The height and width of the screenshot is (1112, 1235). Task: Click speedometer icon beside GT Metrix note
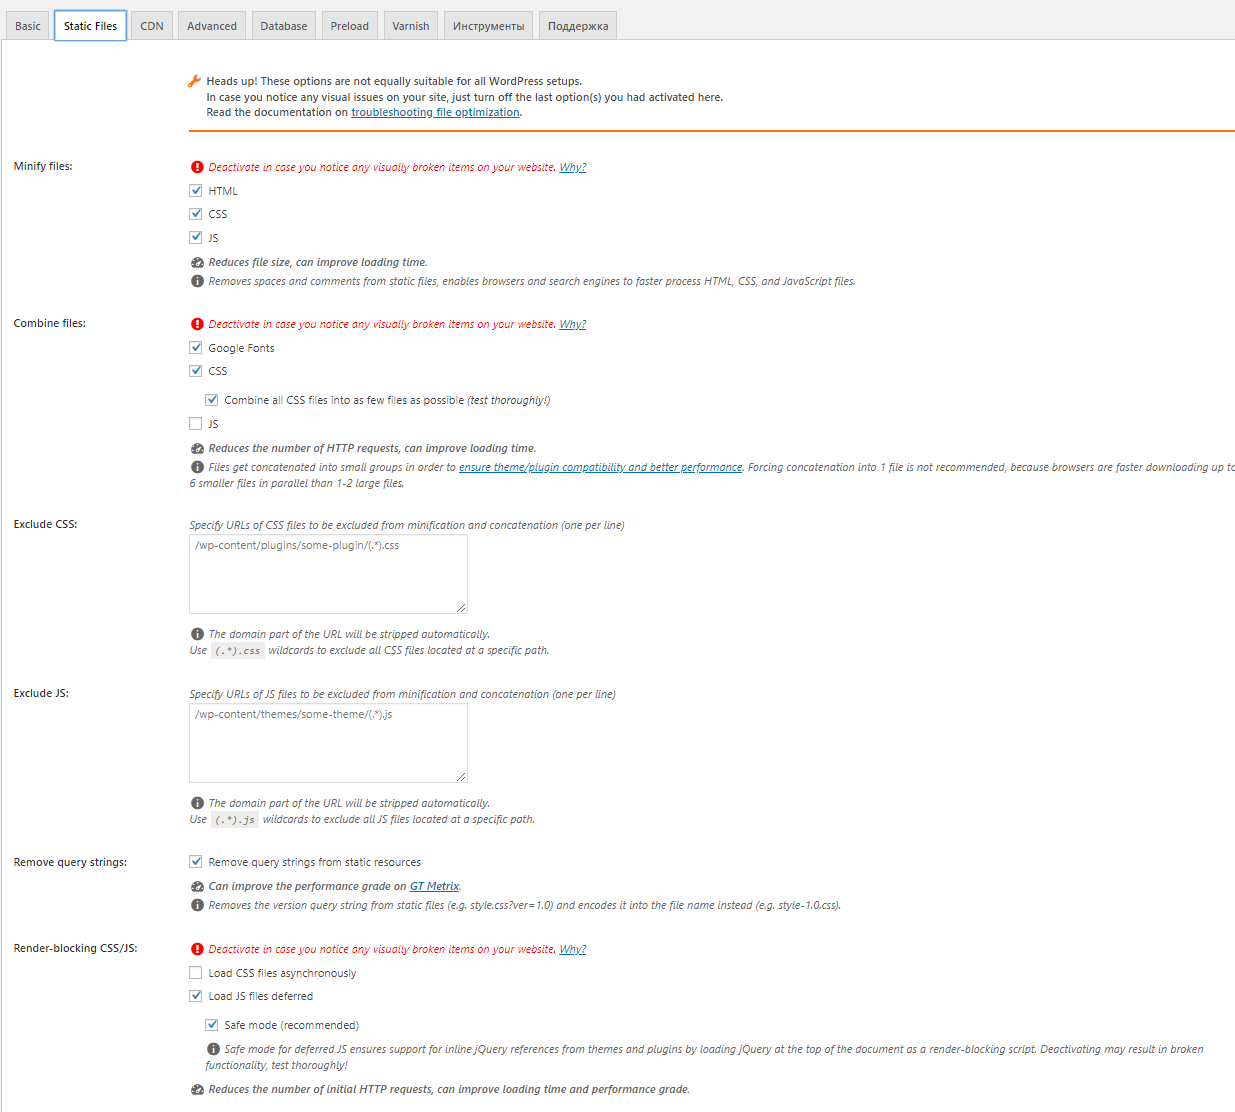pos(197,886)
